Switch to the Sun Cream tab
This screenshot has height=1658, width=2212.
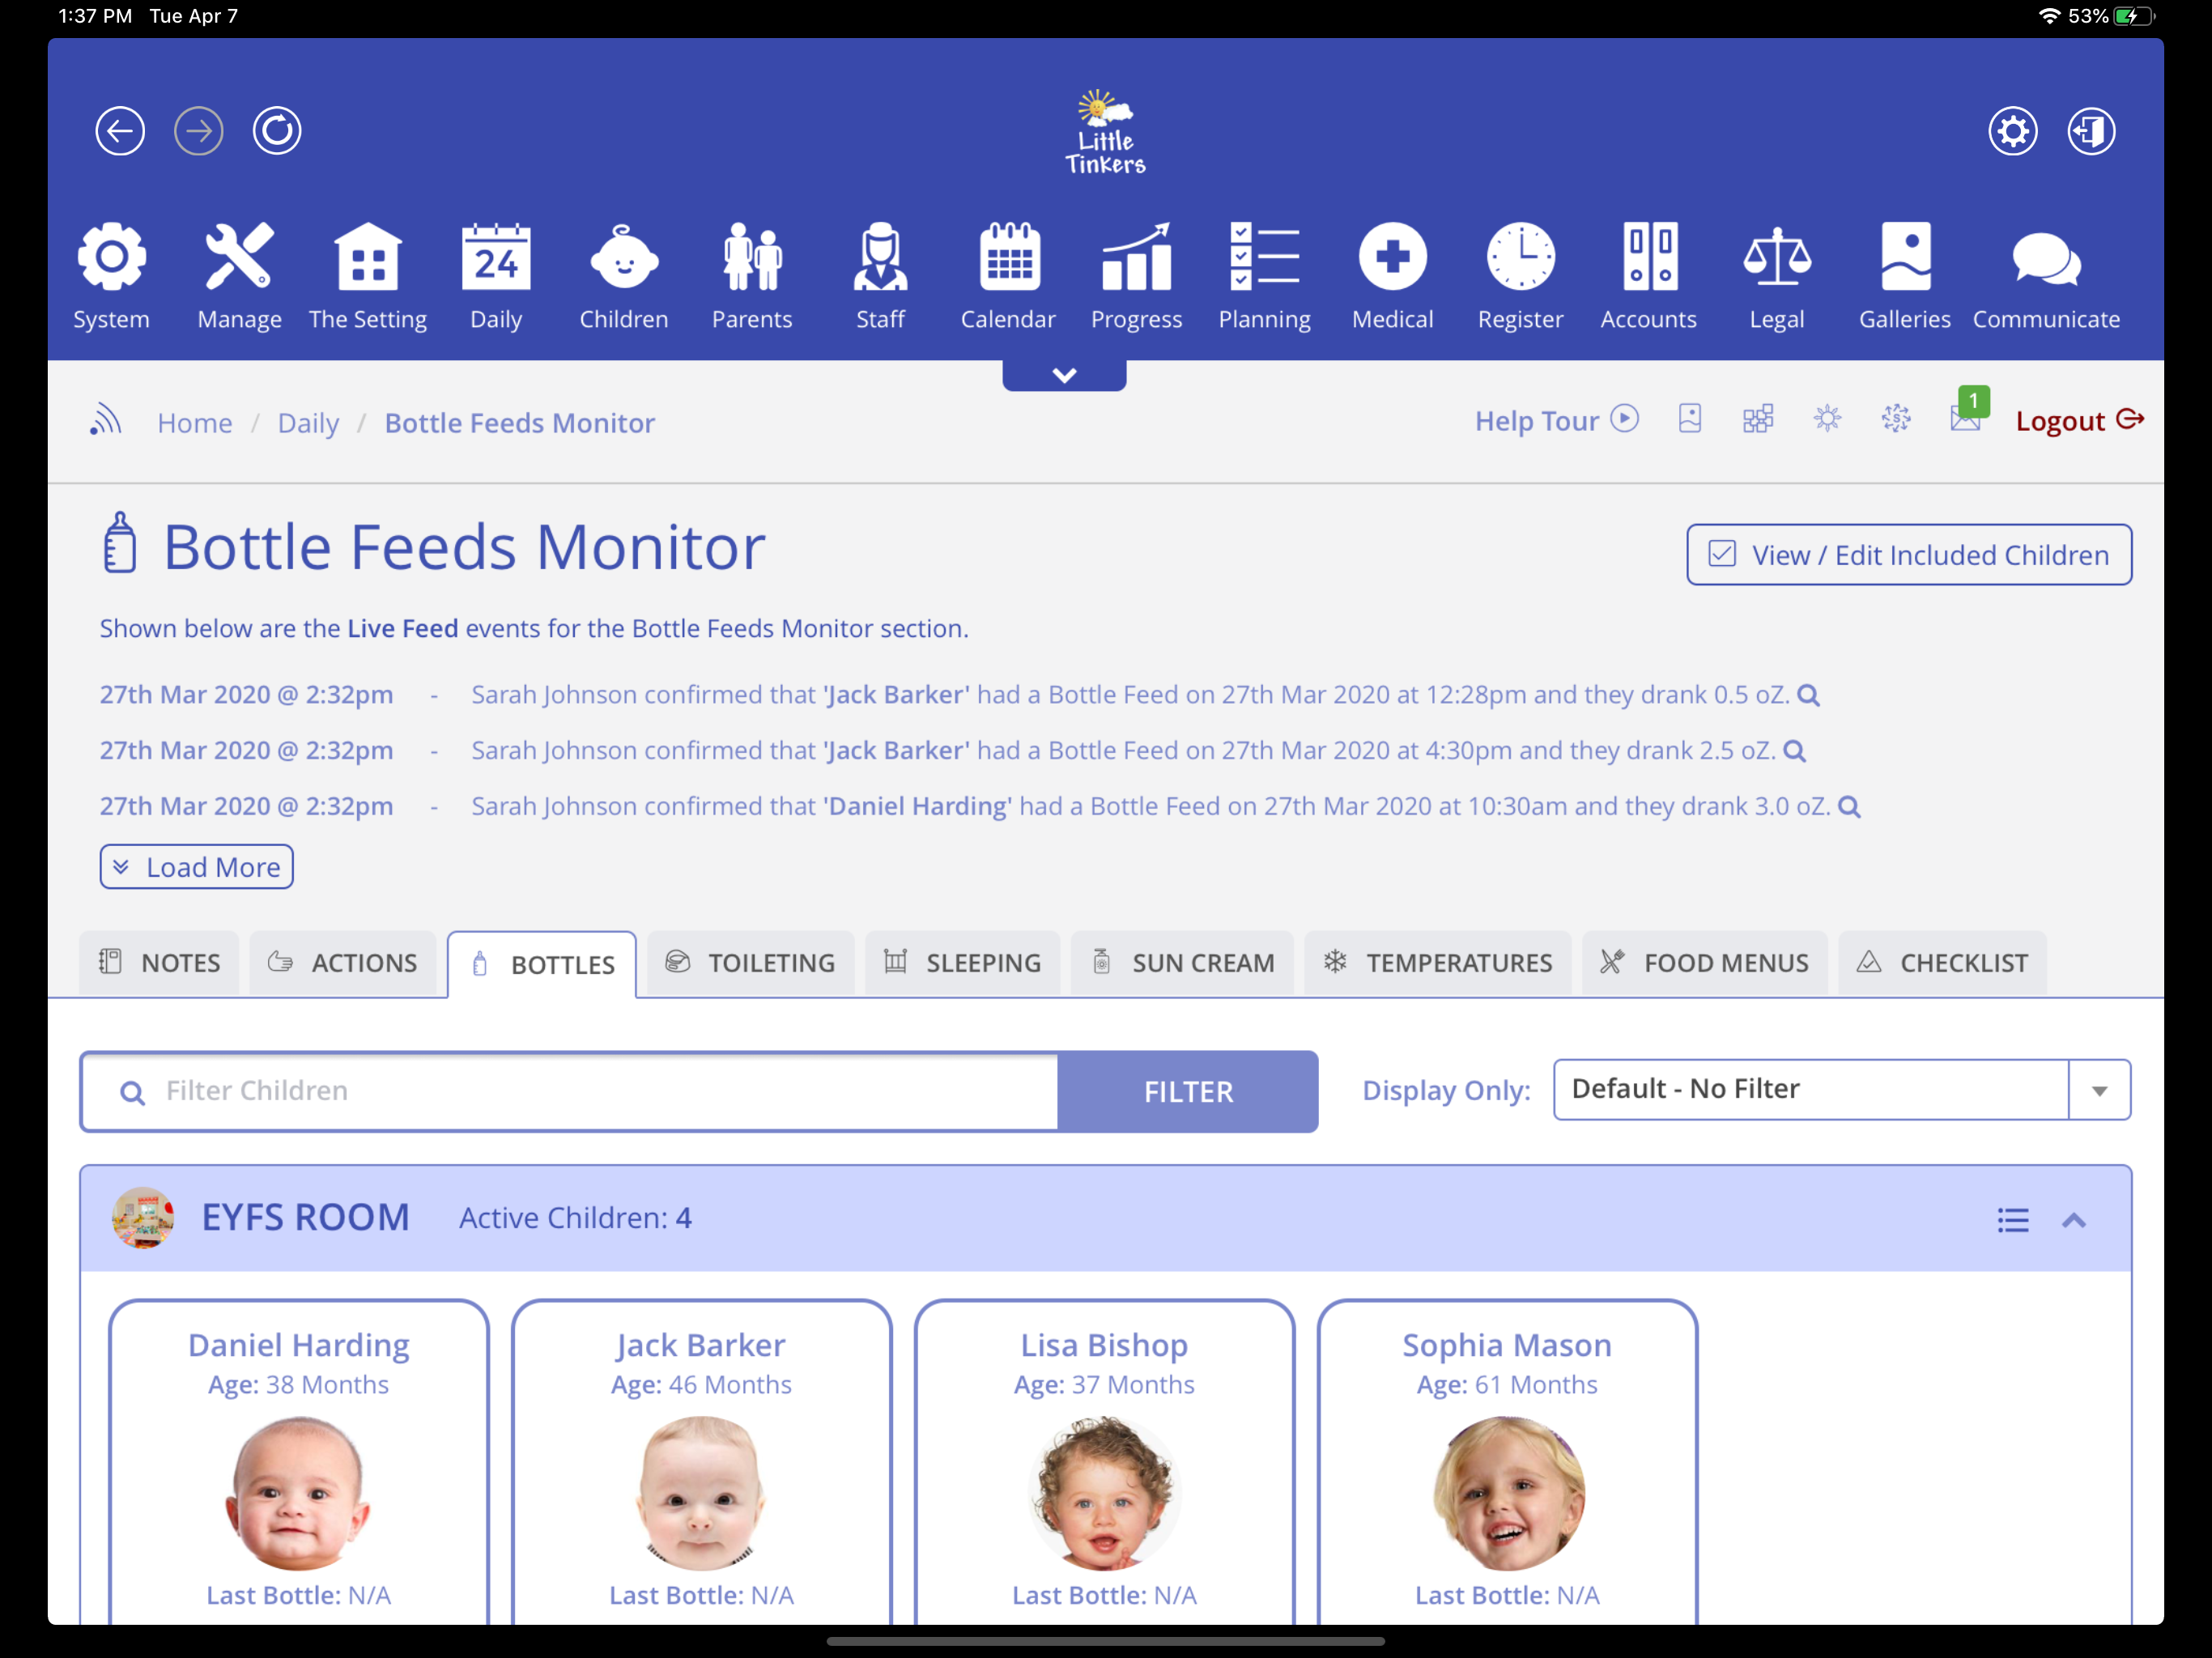pos(1182,963)
